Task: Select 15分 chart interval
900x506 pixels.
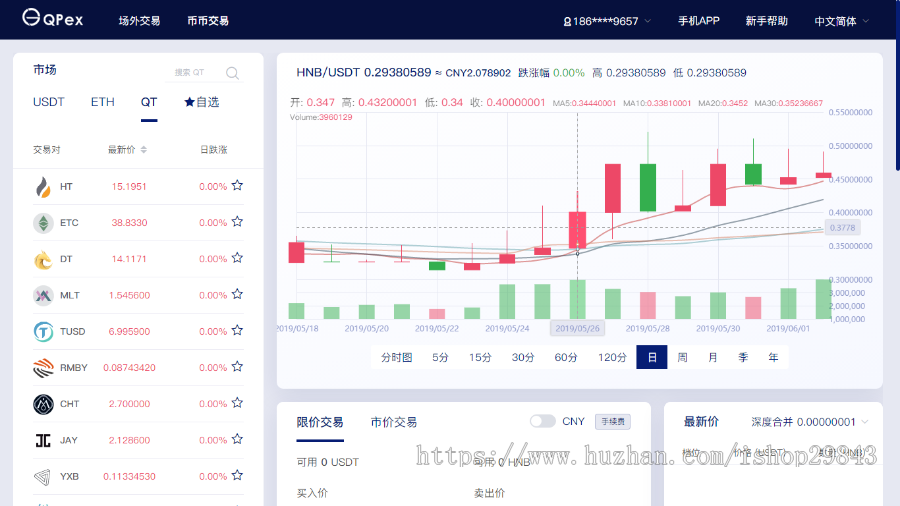Action: 480,357
